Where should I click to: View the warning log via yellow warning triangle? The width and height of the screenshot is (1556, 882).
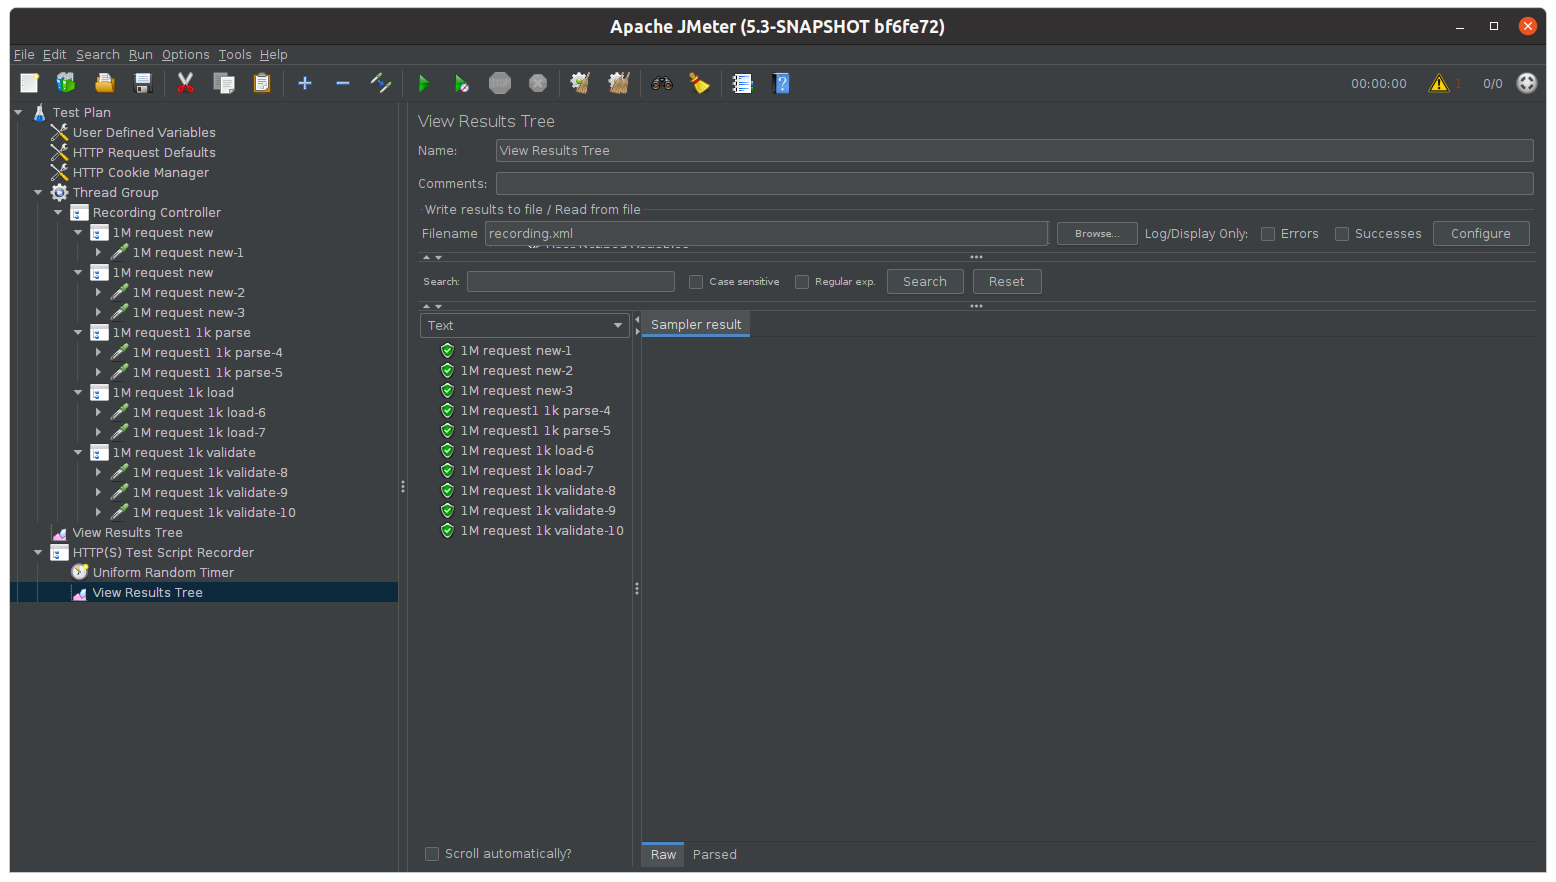click(x=1440, y=83)
